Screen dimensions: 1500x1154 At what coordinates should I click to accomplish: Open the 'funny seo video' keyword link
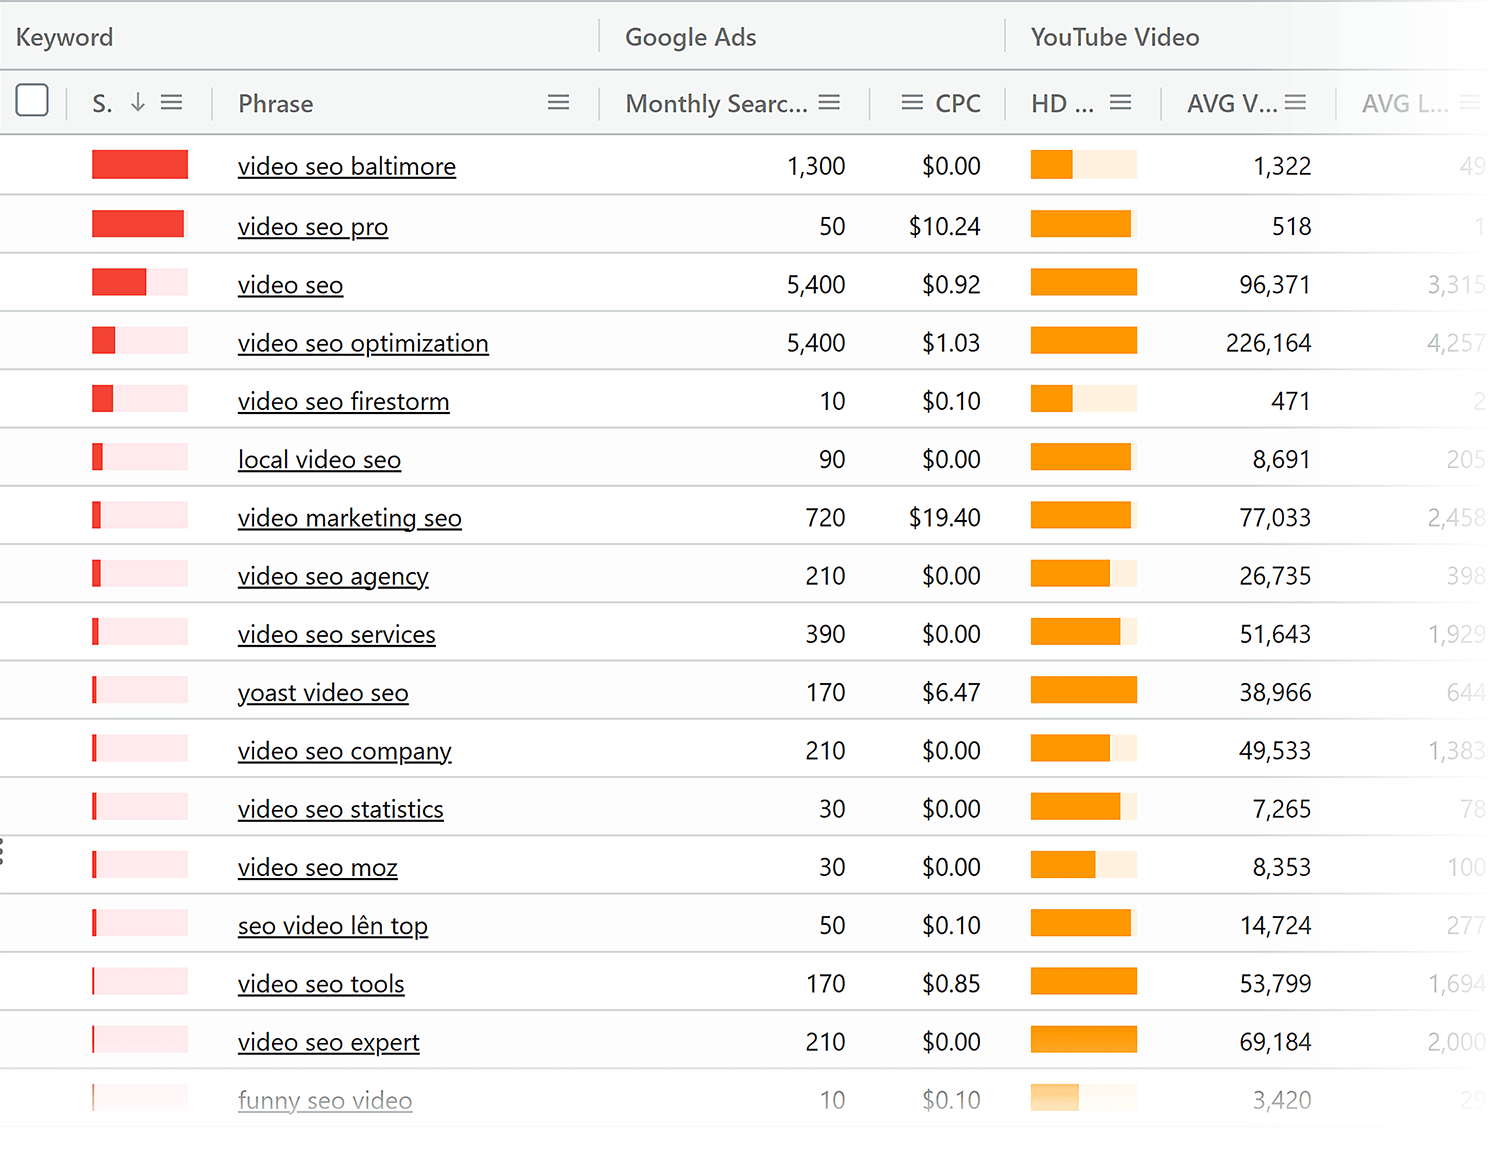click(325, 1100)
